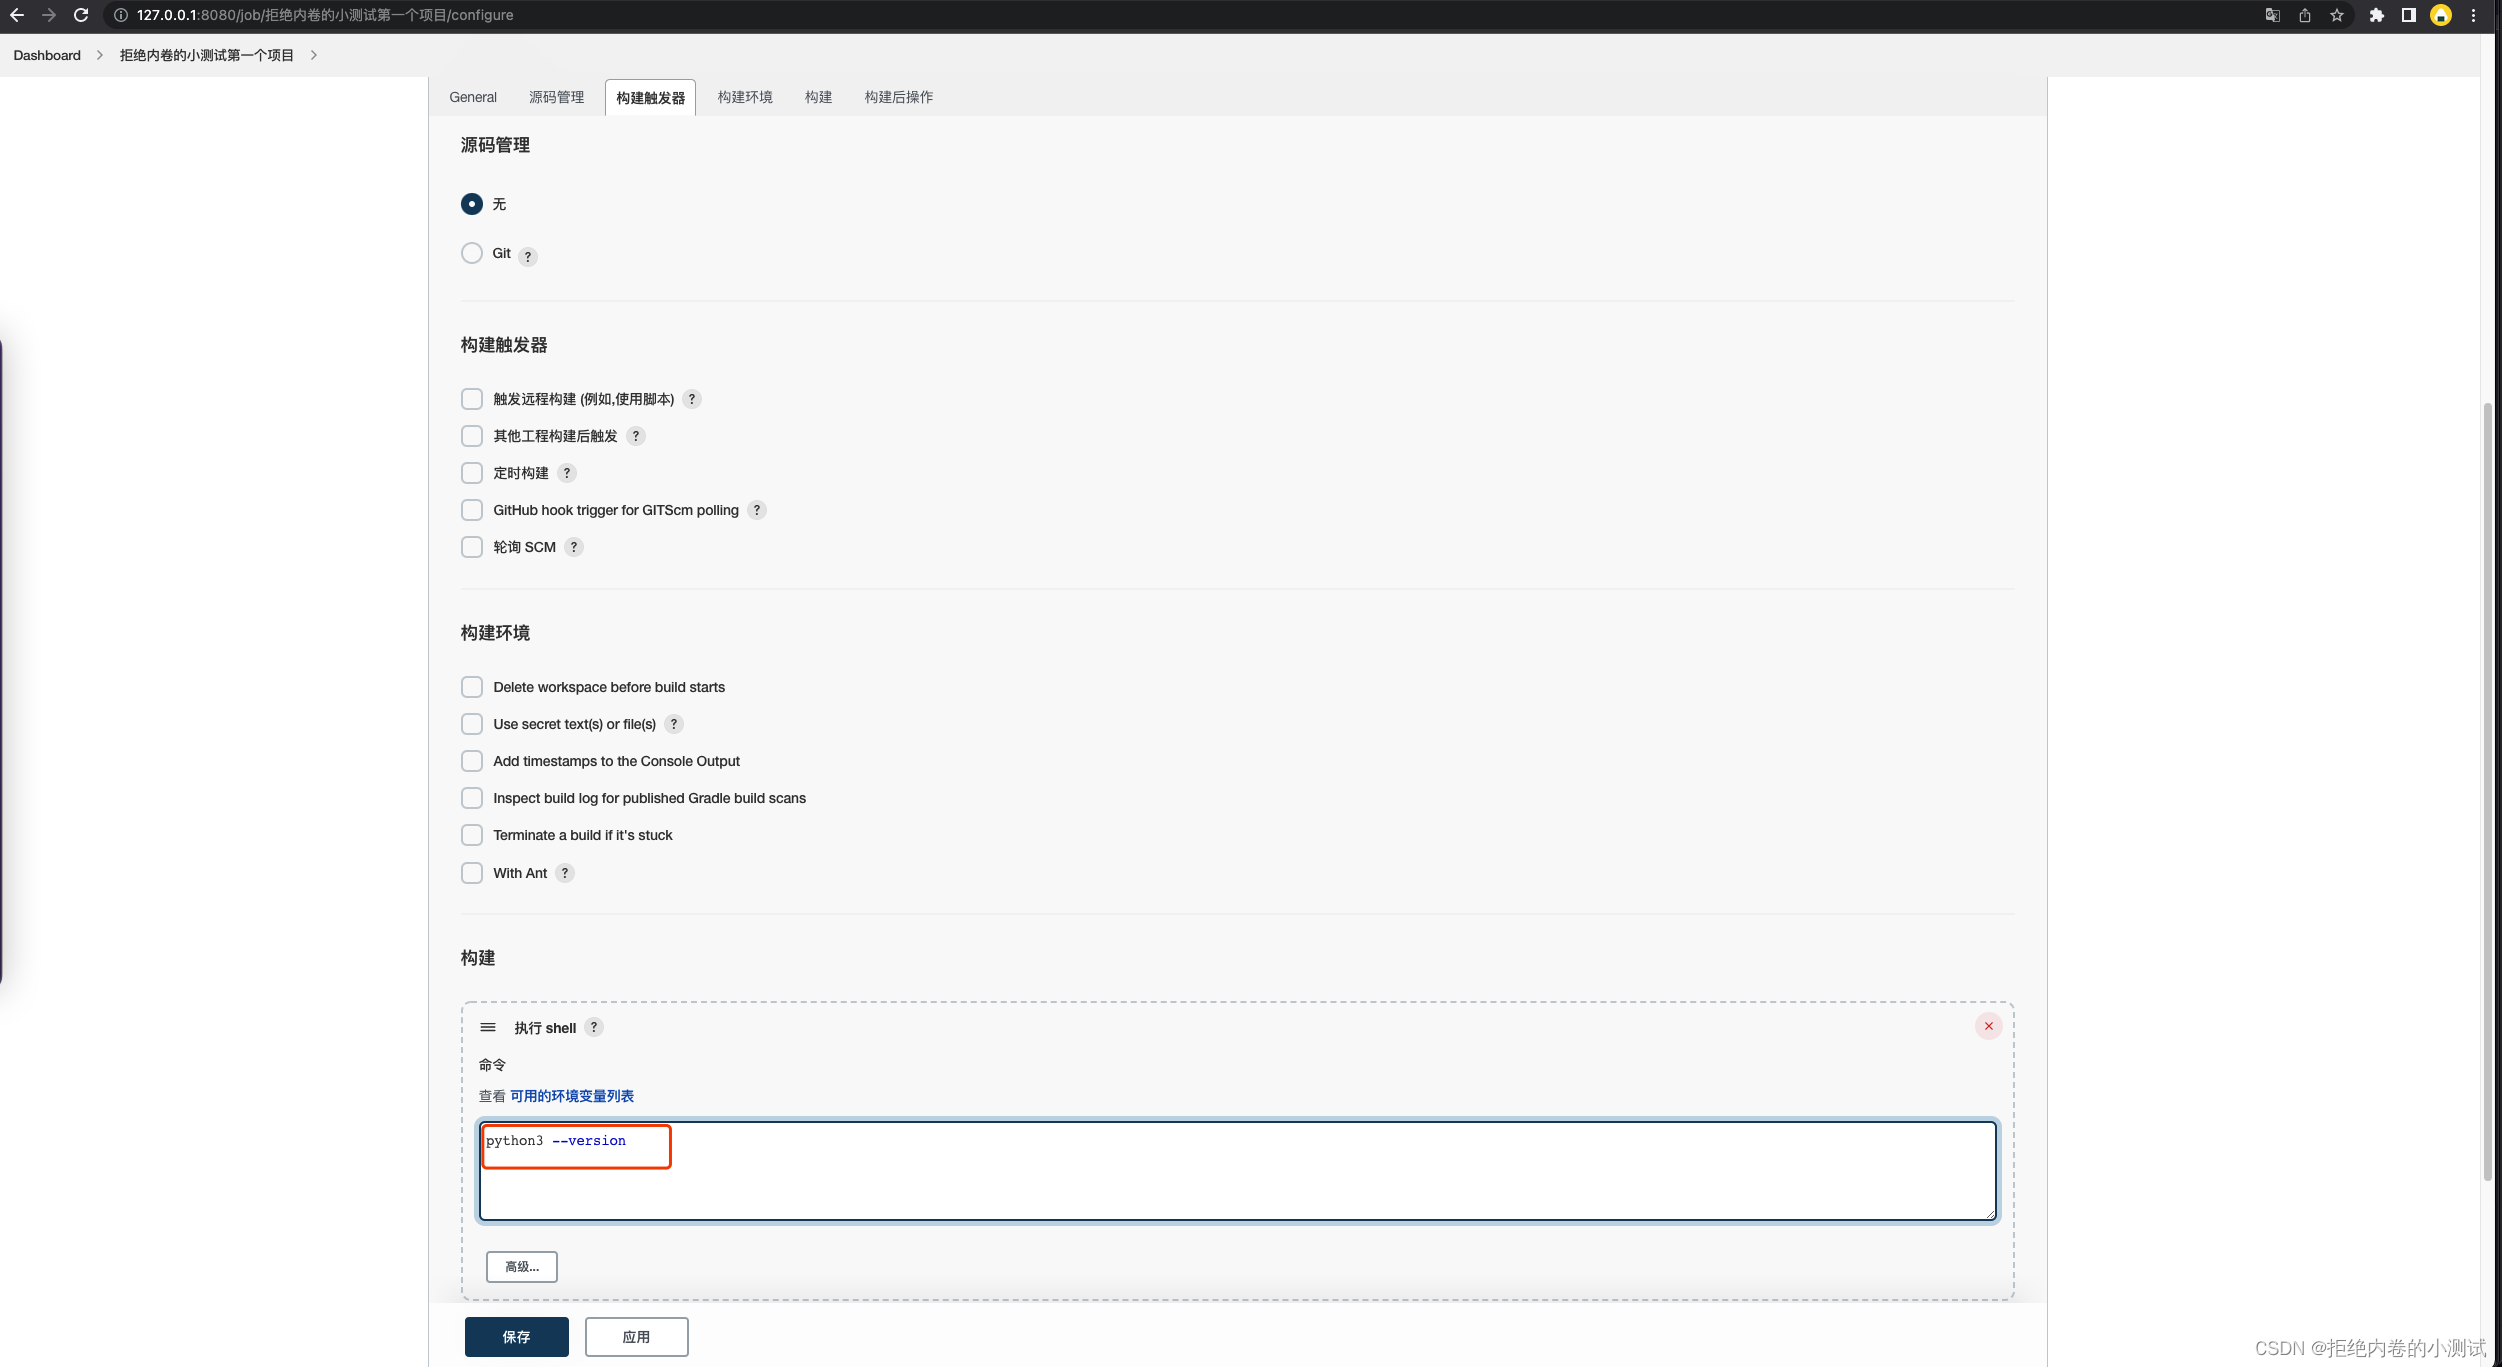Enable 轮询 SCM checkbox
This screenshot has width=2502, height=1367.
coord(472,547)
